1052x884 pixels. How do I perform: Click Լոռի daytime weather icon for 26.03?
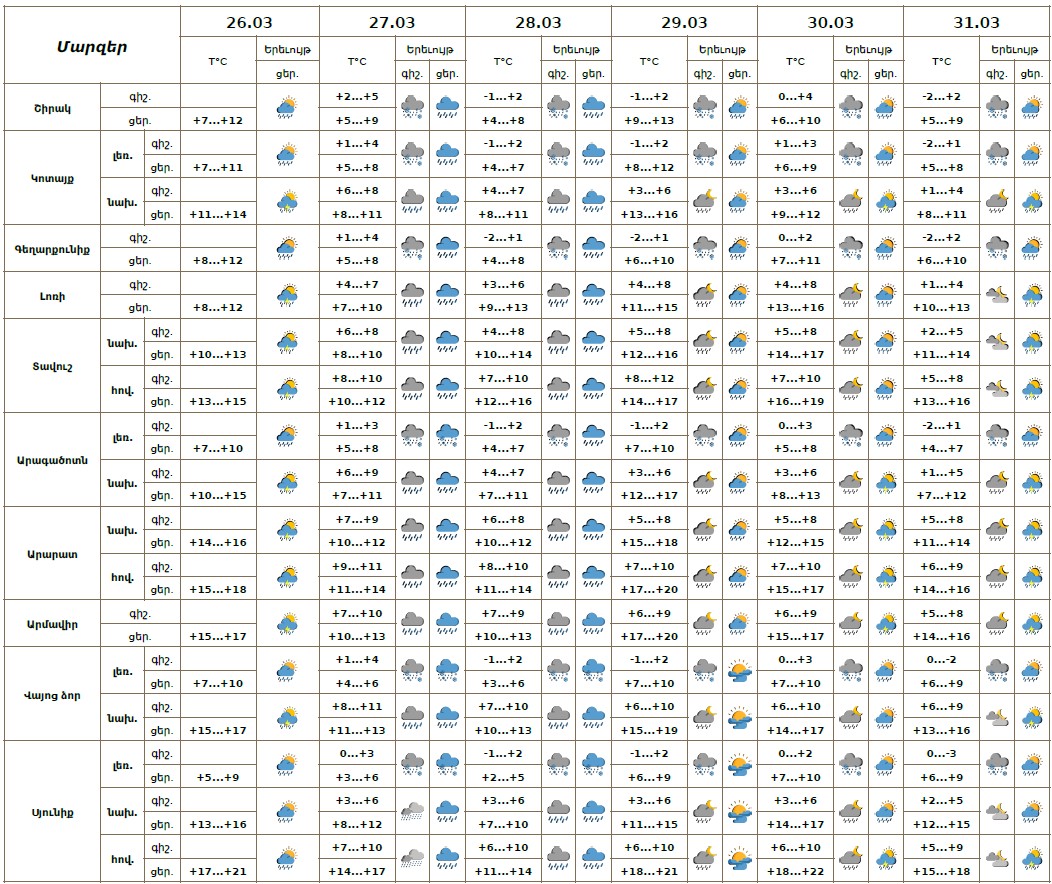point(288,294)
